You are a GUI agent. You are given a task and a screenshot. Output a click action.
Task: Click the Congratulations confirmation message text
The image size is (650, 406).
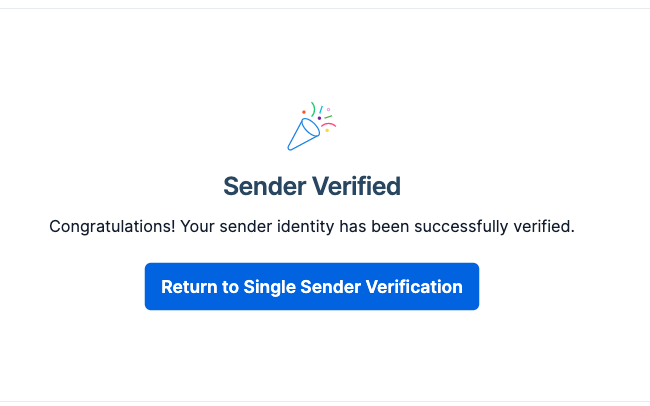311,227
